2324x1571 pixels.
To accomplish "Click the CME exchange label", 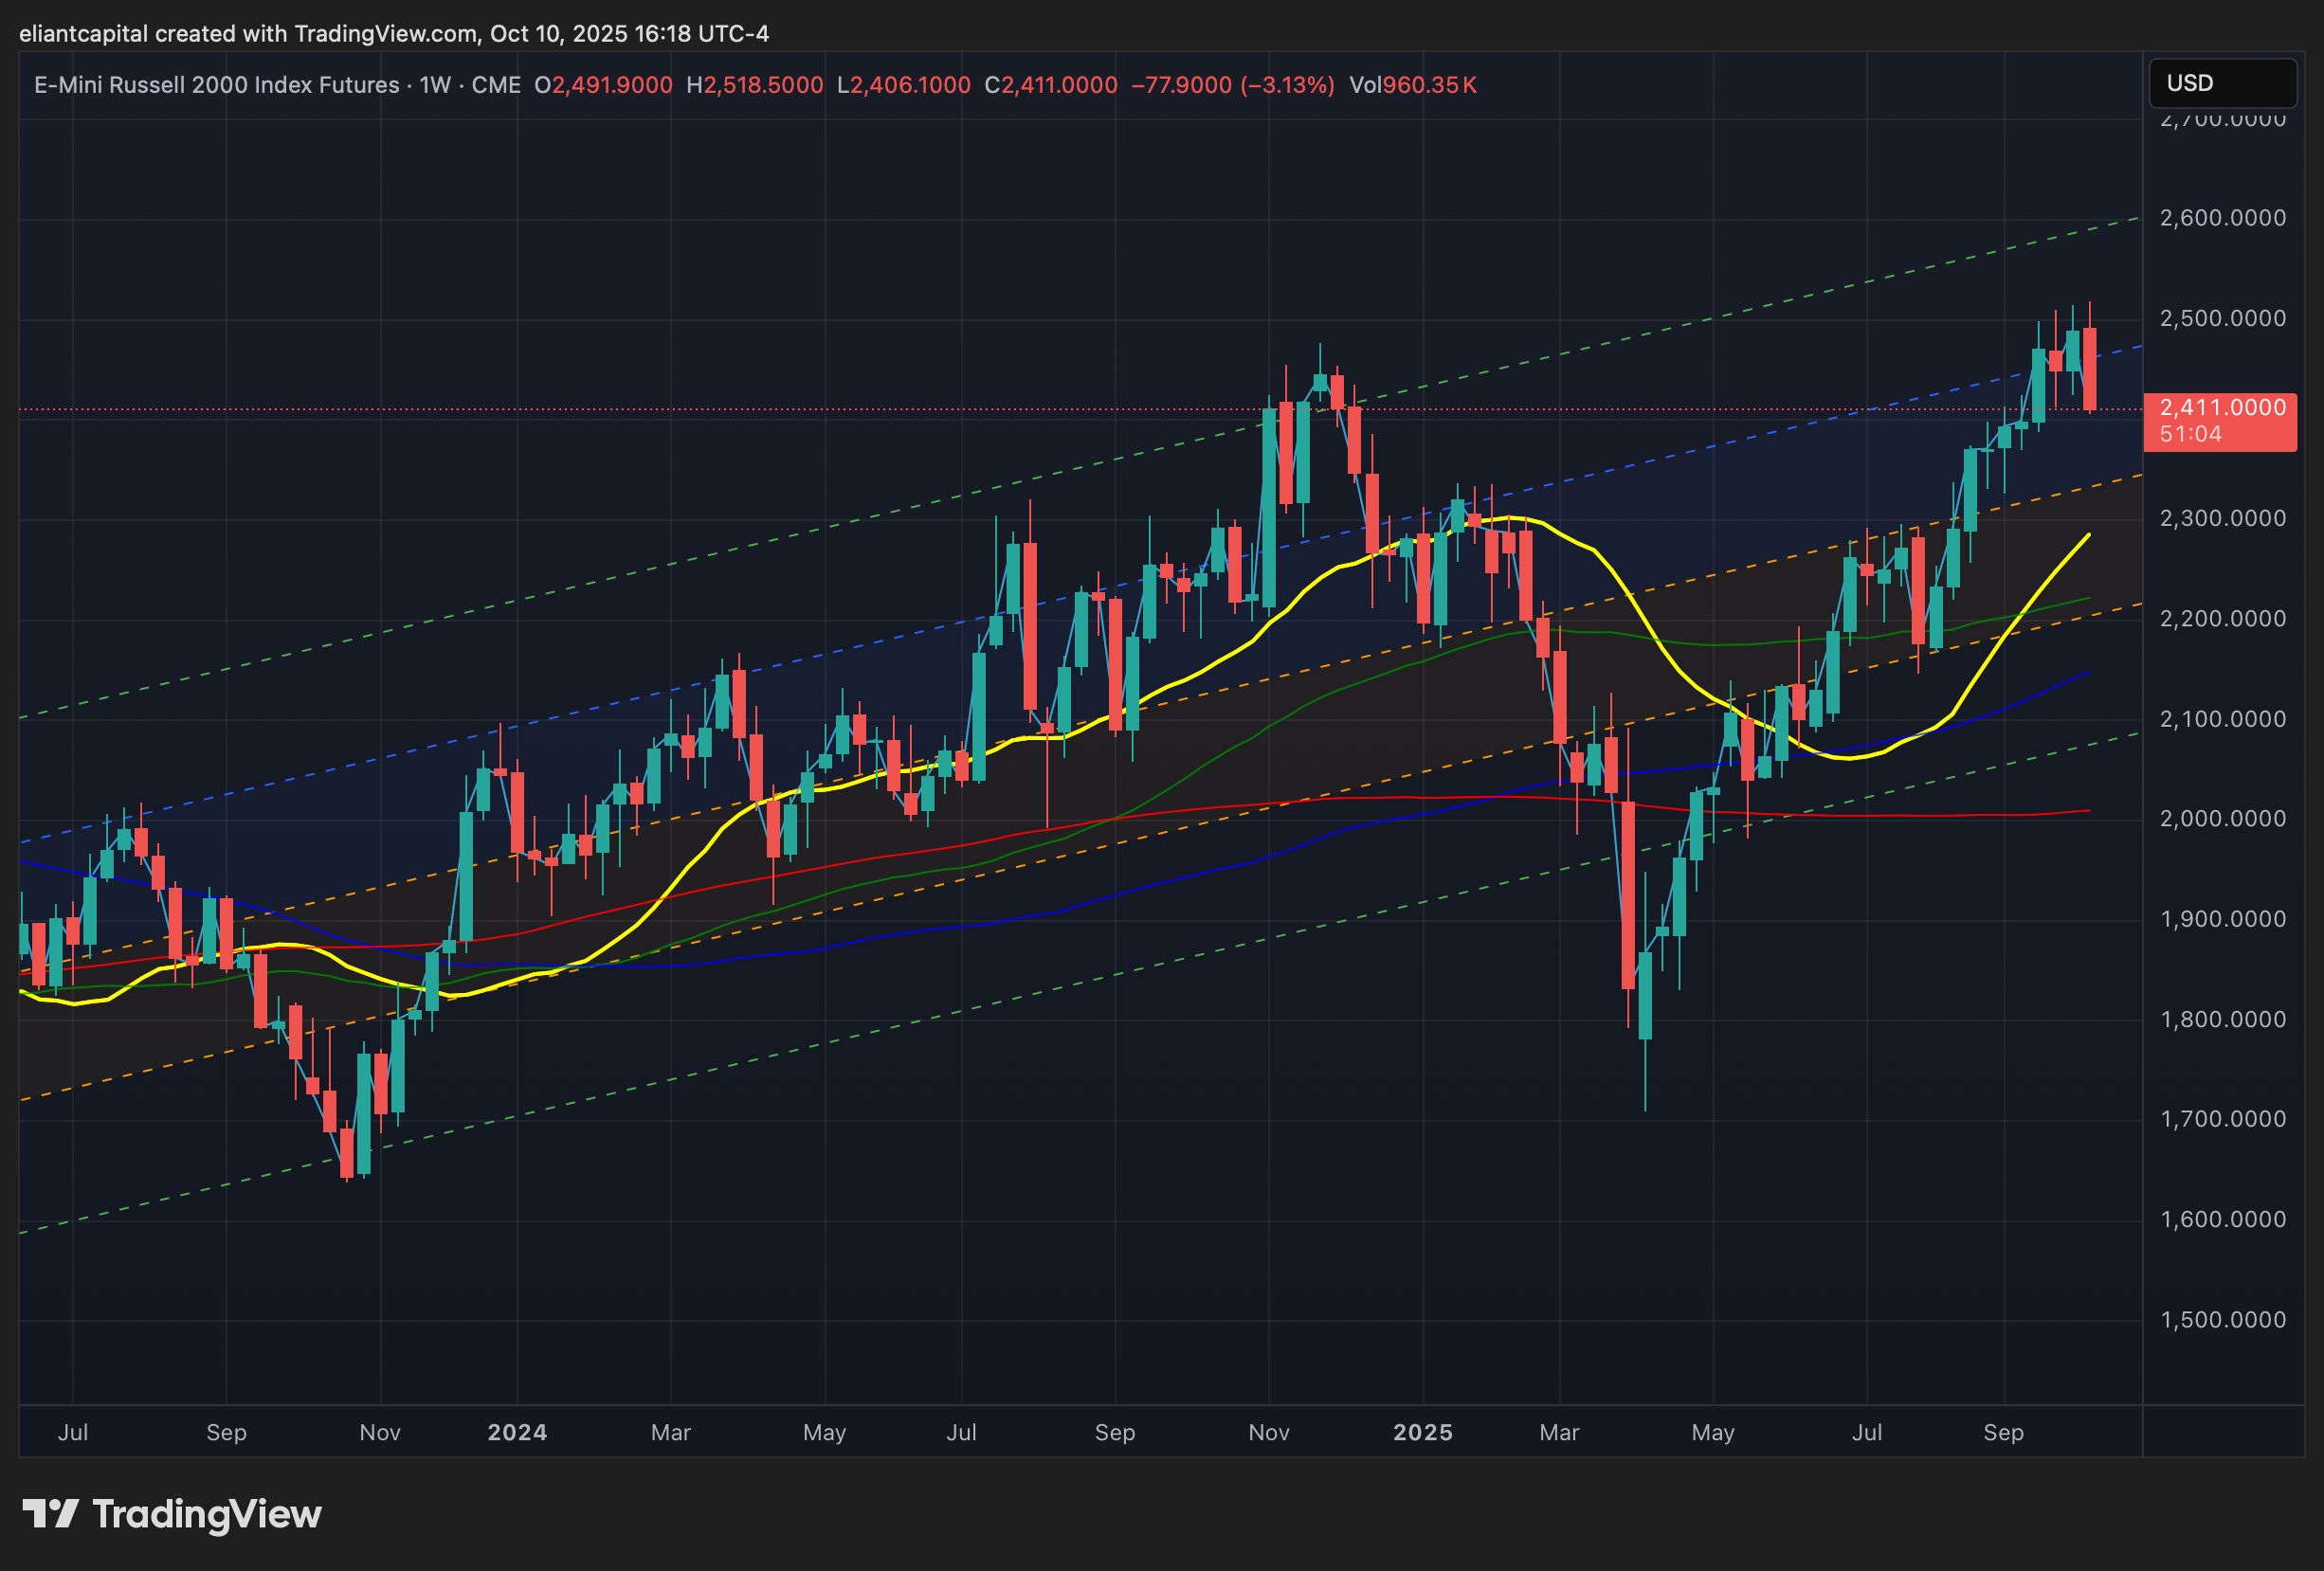I will pyautogui.click(x=496, y=85).
